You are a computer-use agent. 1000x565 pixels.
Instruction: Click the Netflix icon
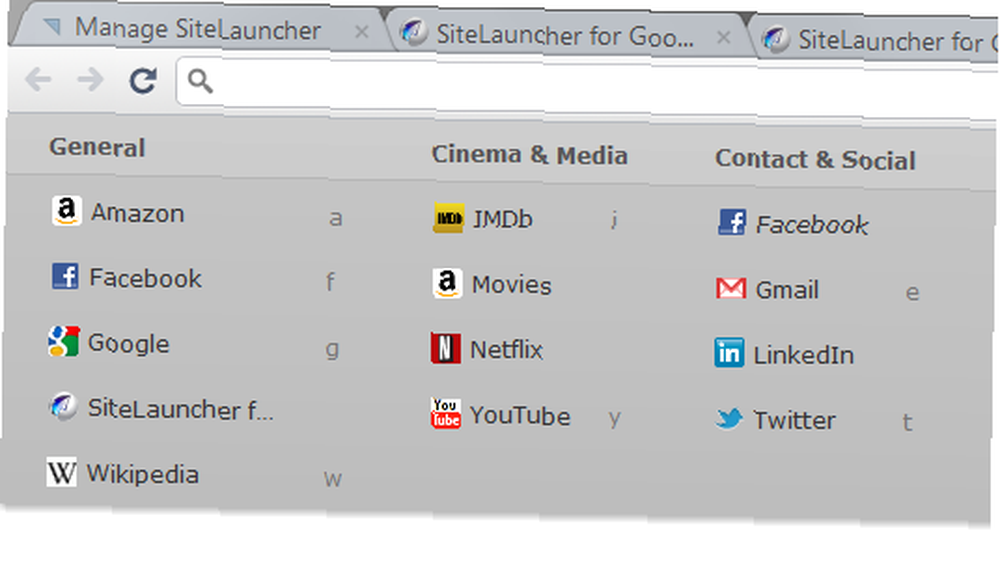(446, 348)
